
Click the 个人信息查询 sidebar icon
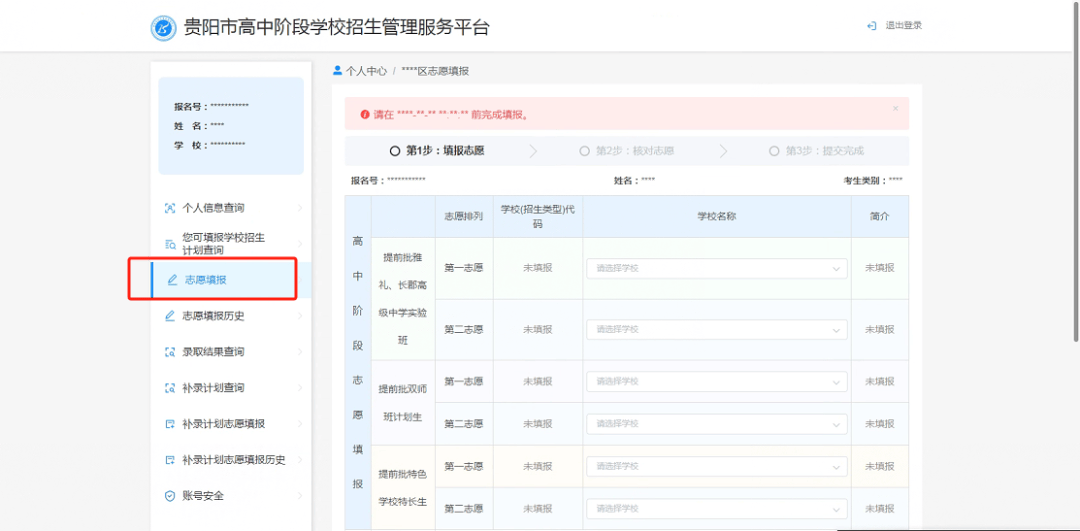pyautogui.click(x=170, y=208)
